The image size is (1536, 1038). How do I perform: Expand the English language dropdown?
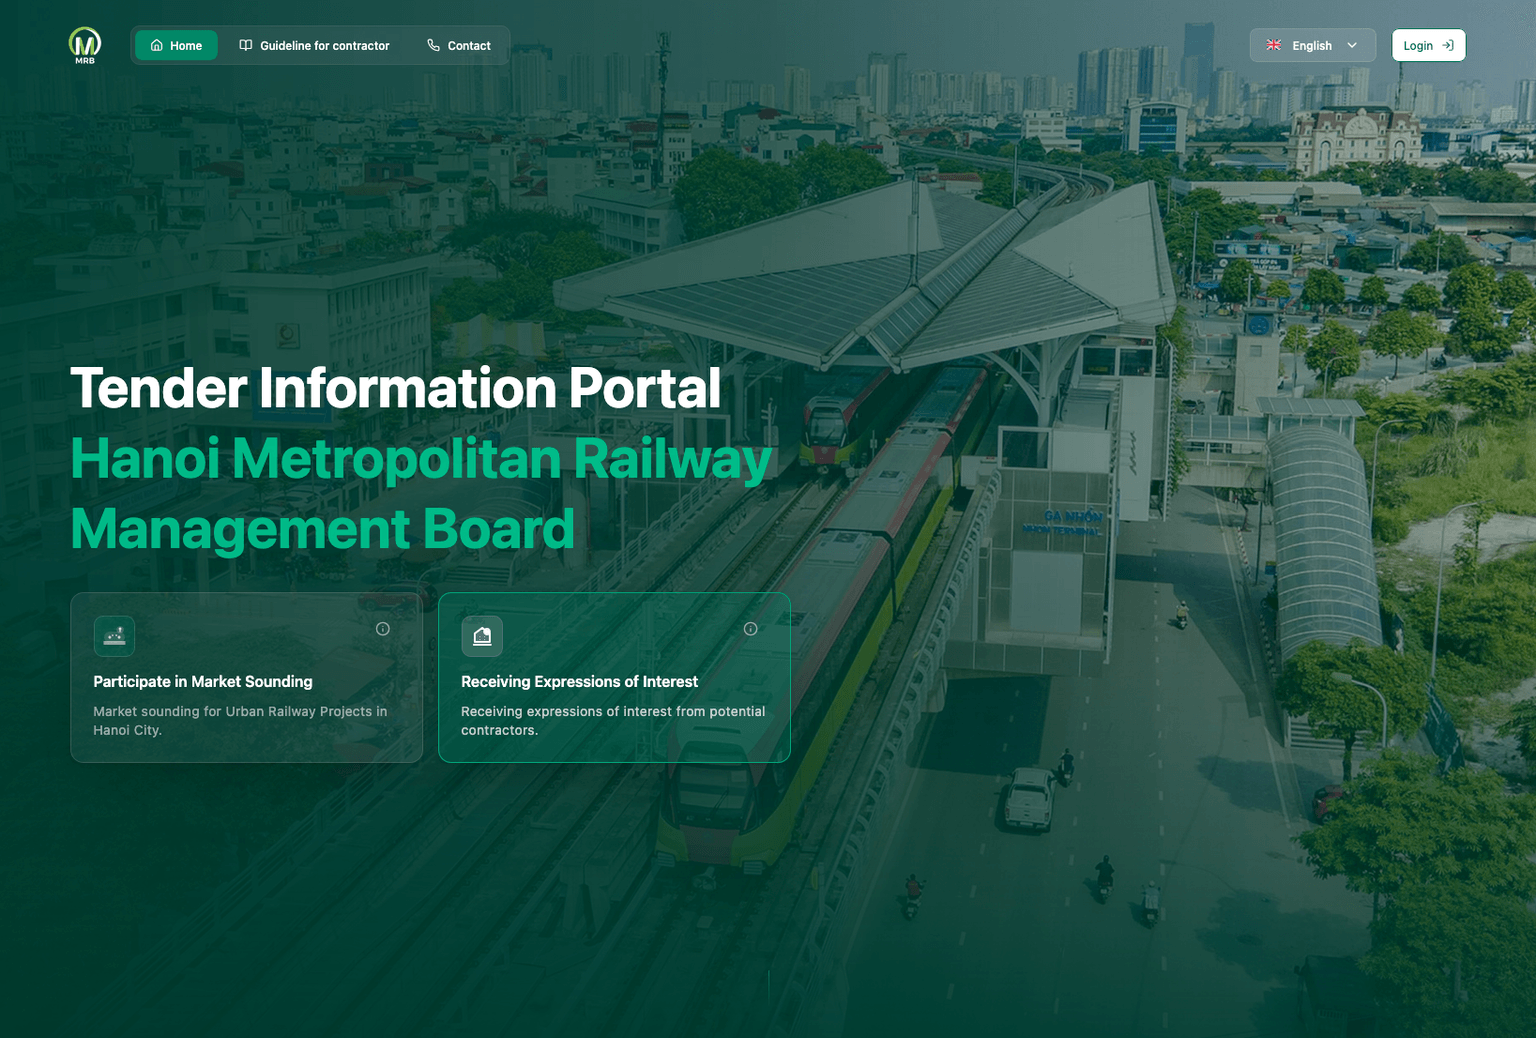1312,45
